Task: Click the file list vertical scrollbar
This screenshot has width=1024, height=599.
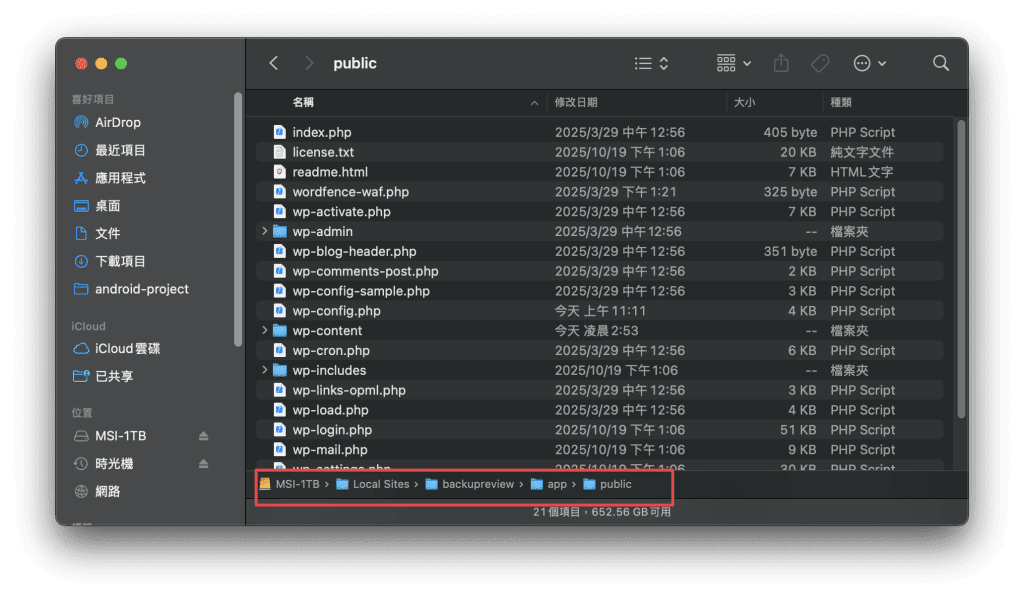Action: coord(961,270)
